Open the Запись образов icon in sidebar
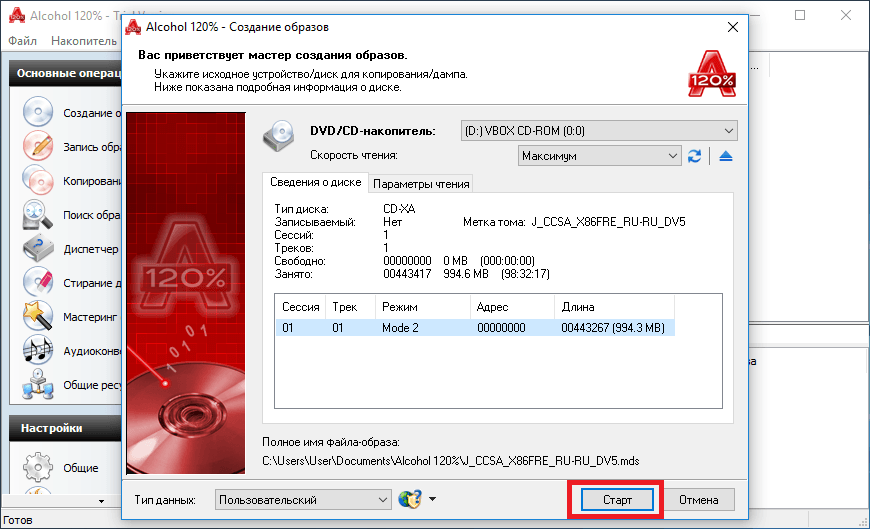870x529 pixels. point(38,146)
